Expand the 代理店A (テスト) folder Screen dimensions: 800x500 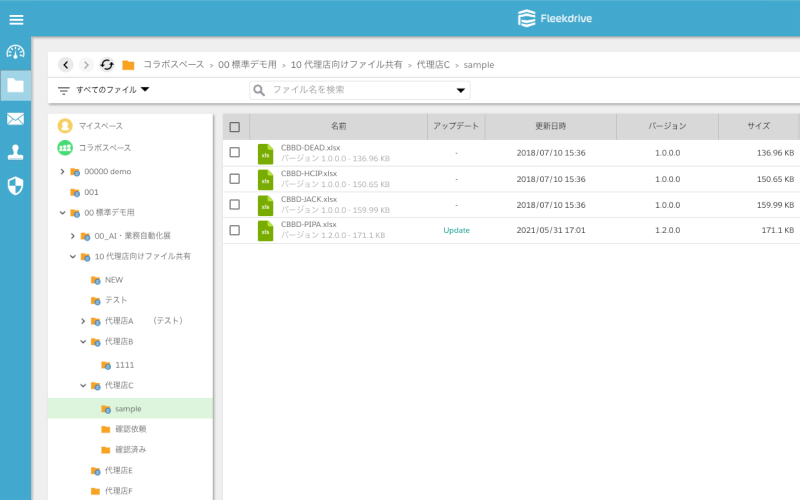click(83, 321)
